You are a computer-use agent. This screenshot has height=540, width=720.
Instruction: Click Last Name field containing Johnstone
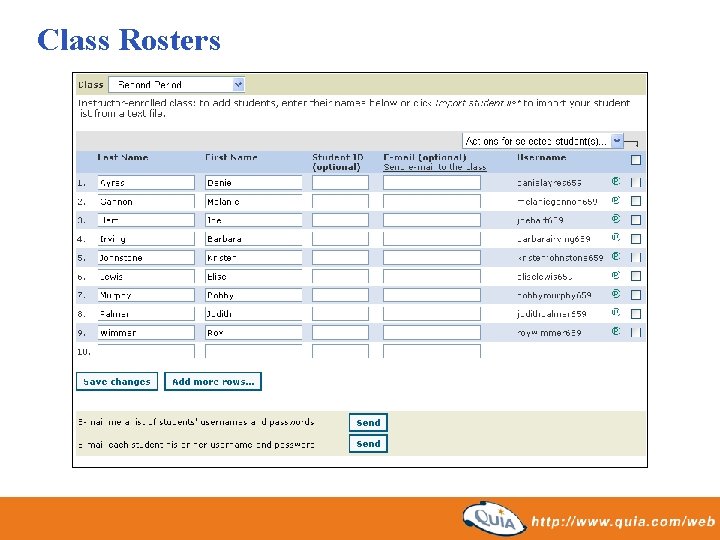(146, 258)
